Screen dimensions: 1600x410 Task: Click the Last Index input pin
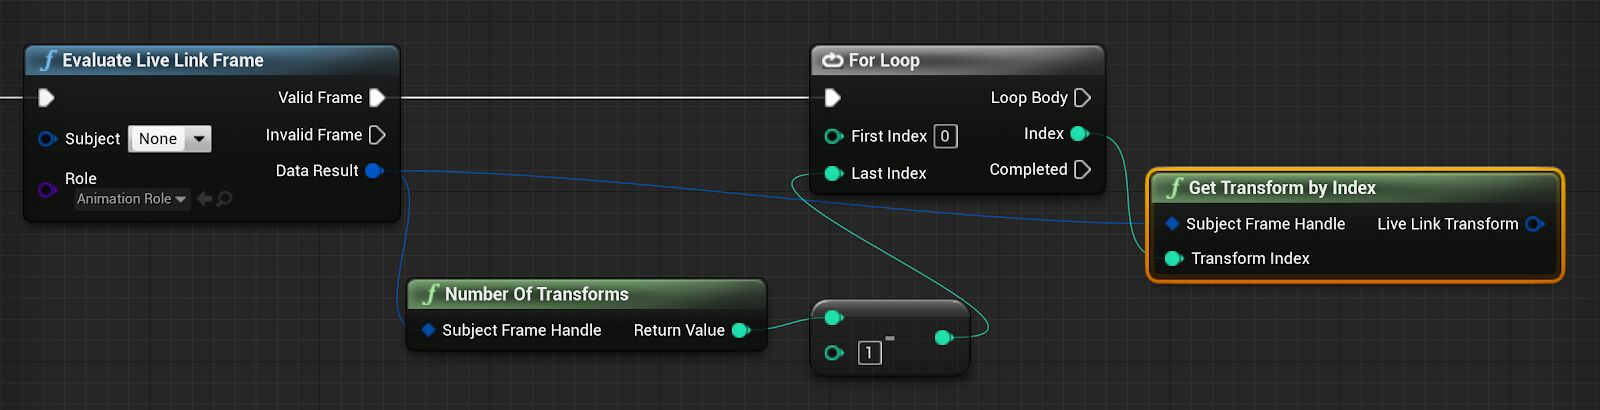tap(833, 174)
